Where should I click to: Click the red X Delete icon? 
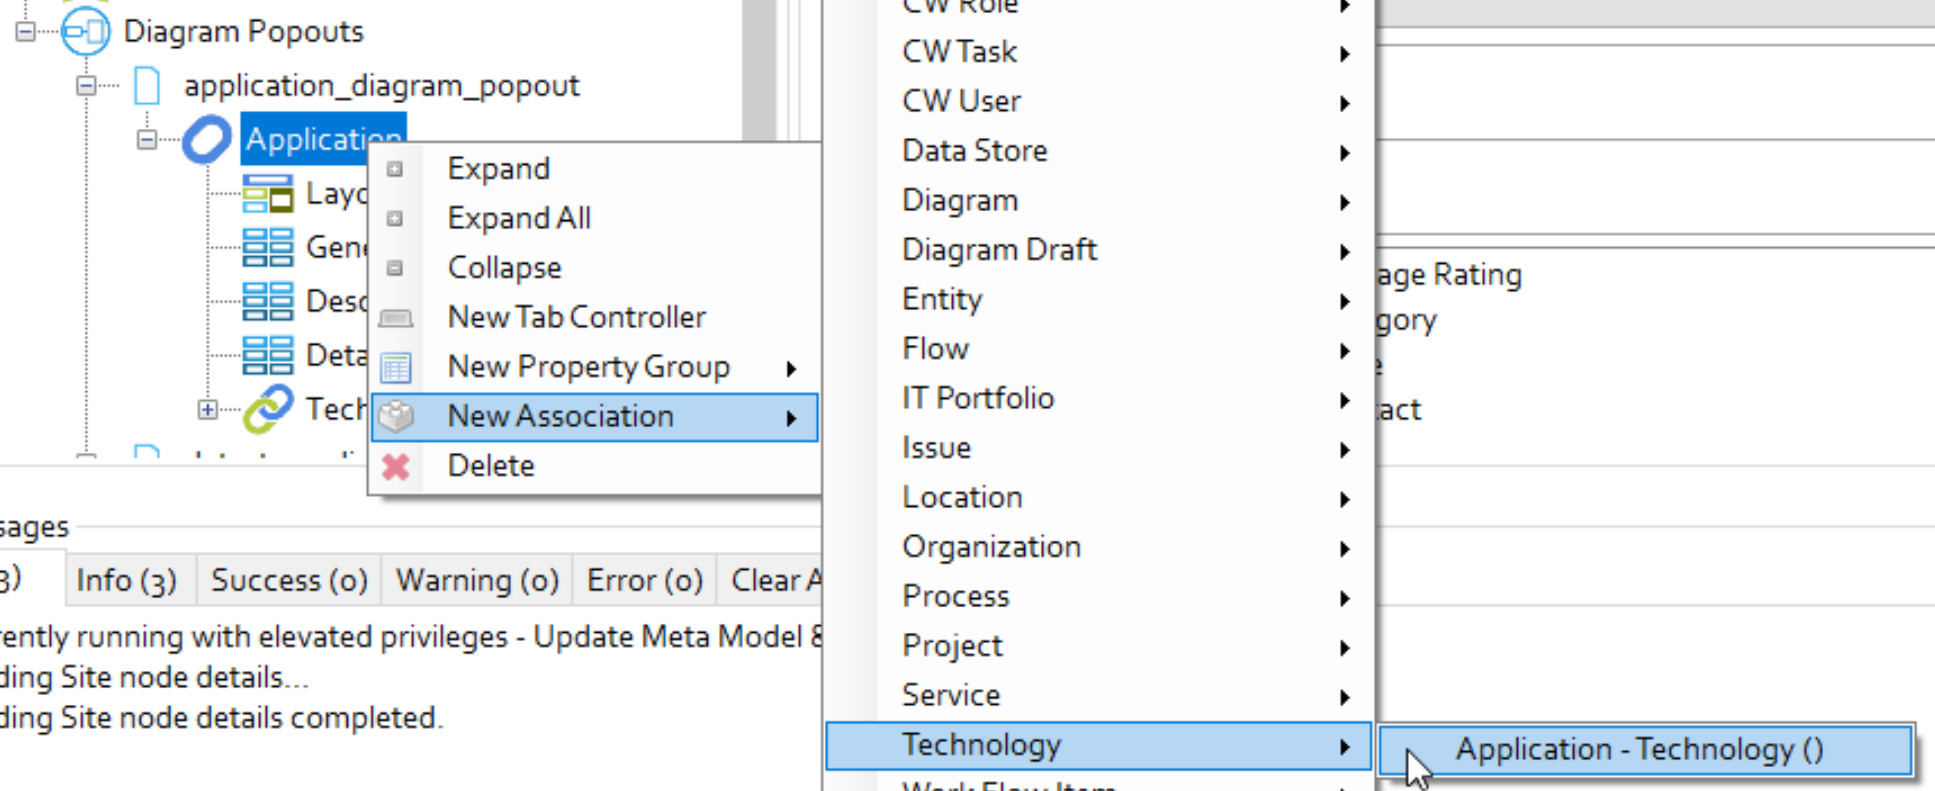click(396, 466)
